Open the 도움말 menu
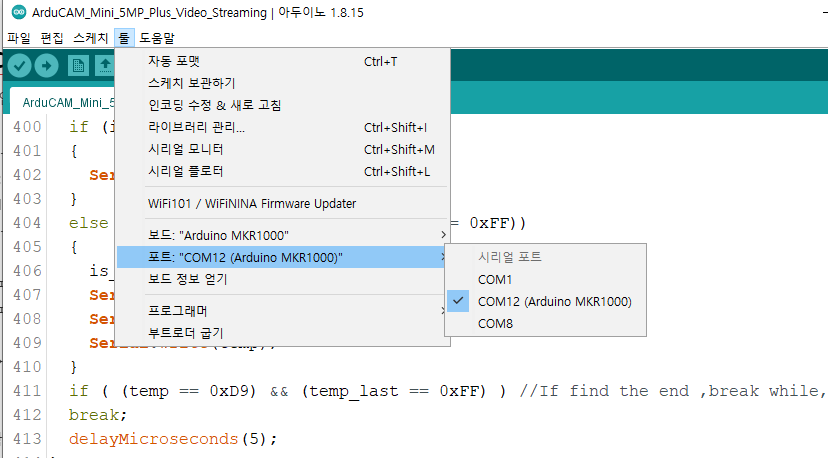 click(x=157, y=38)
